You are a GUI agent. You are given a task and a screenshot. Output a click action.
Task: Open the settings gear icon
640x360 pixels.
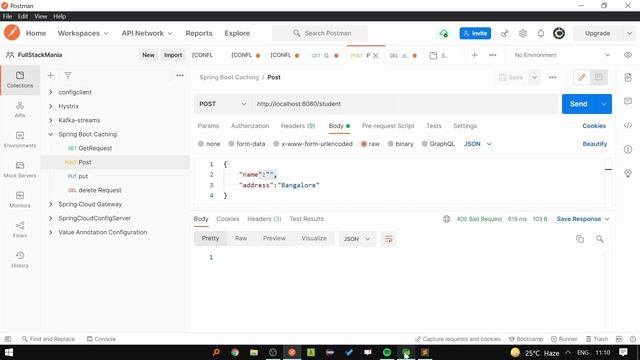coord(523,33)
